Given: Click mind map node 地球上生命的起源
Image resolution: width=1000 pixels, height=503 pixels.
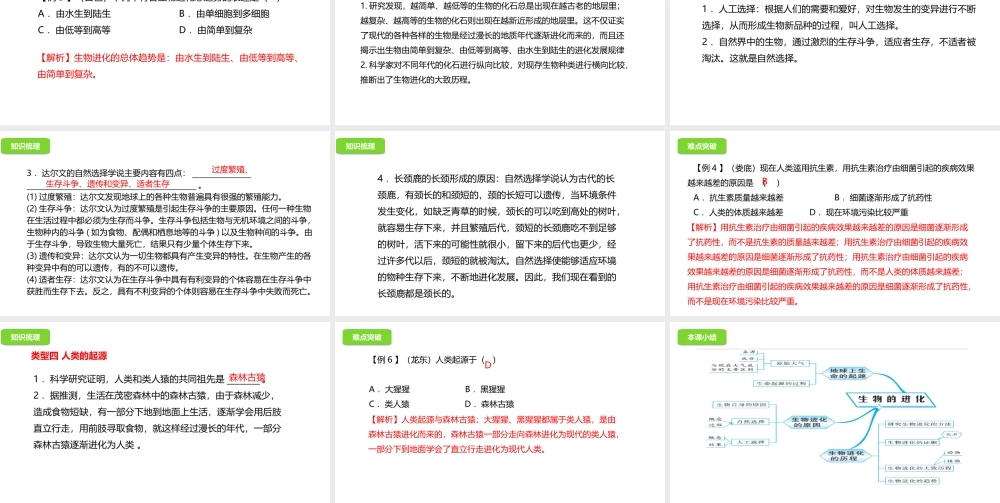Looking at the screenshot, I should point(847,374).
